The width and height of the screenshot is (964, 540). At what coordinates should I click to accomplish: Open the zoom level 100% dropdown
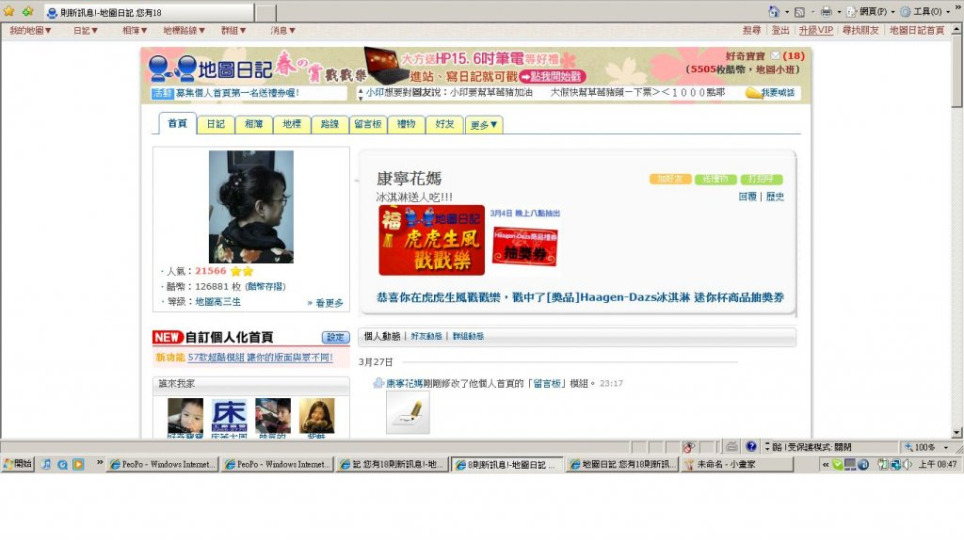click(x=929, y=447)
